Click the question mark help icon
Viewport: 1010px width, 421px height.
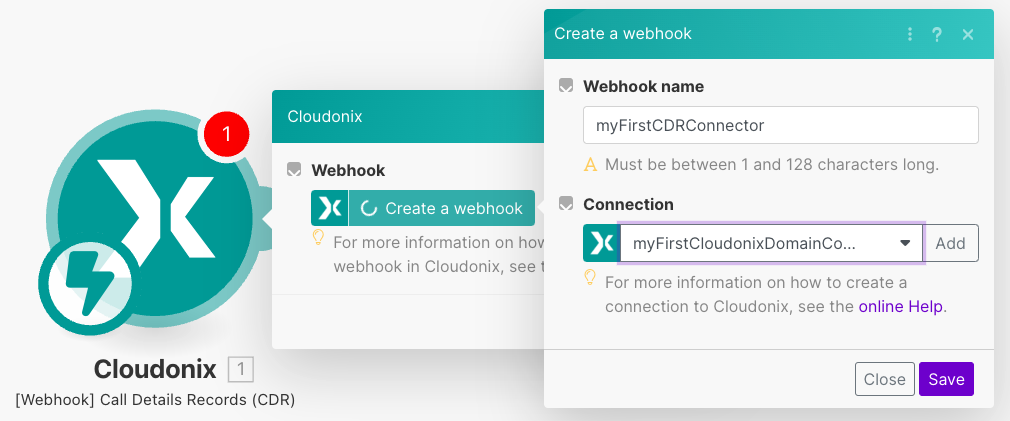pos(937,34)
